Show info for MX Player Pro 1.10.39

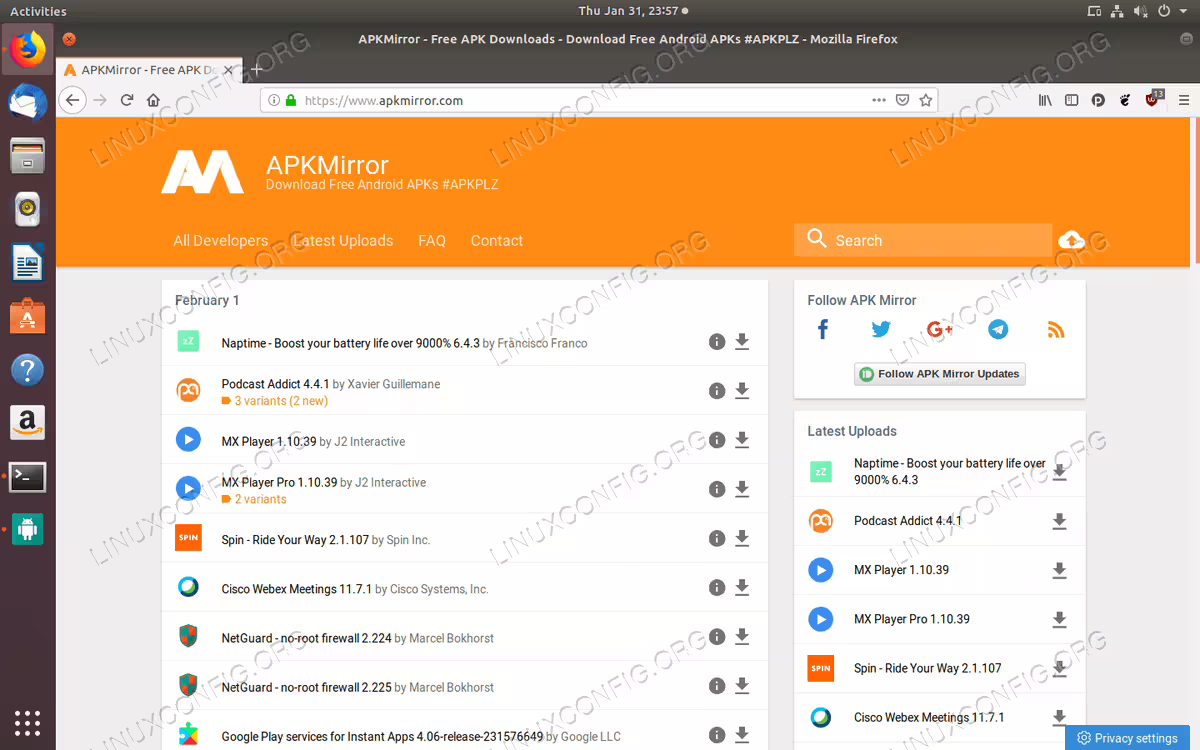point(716,489)
